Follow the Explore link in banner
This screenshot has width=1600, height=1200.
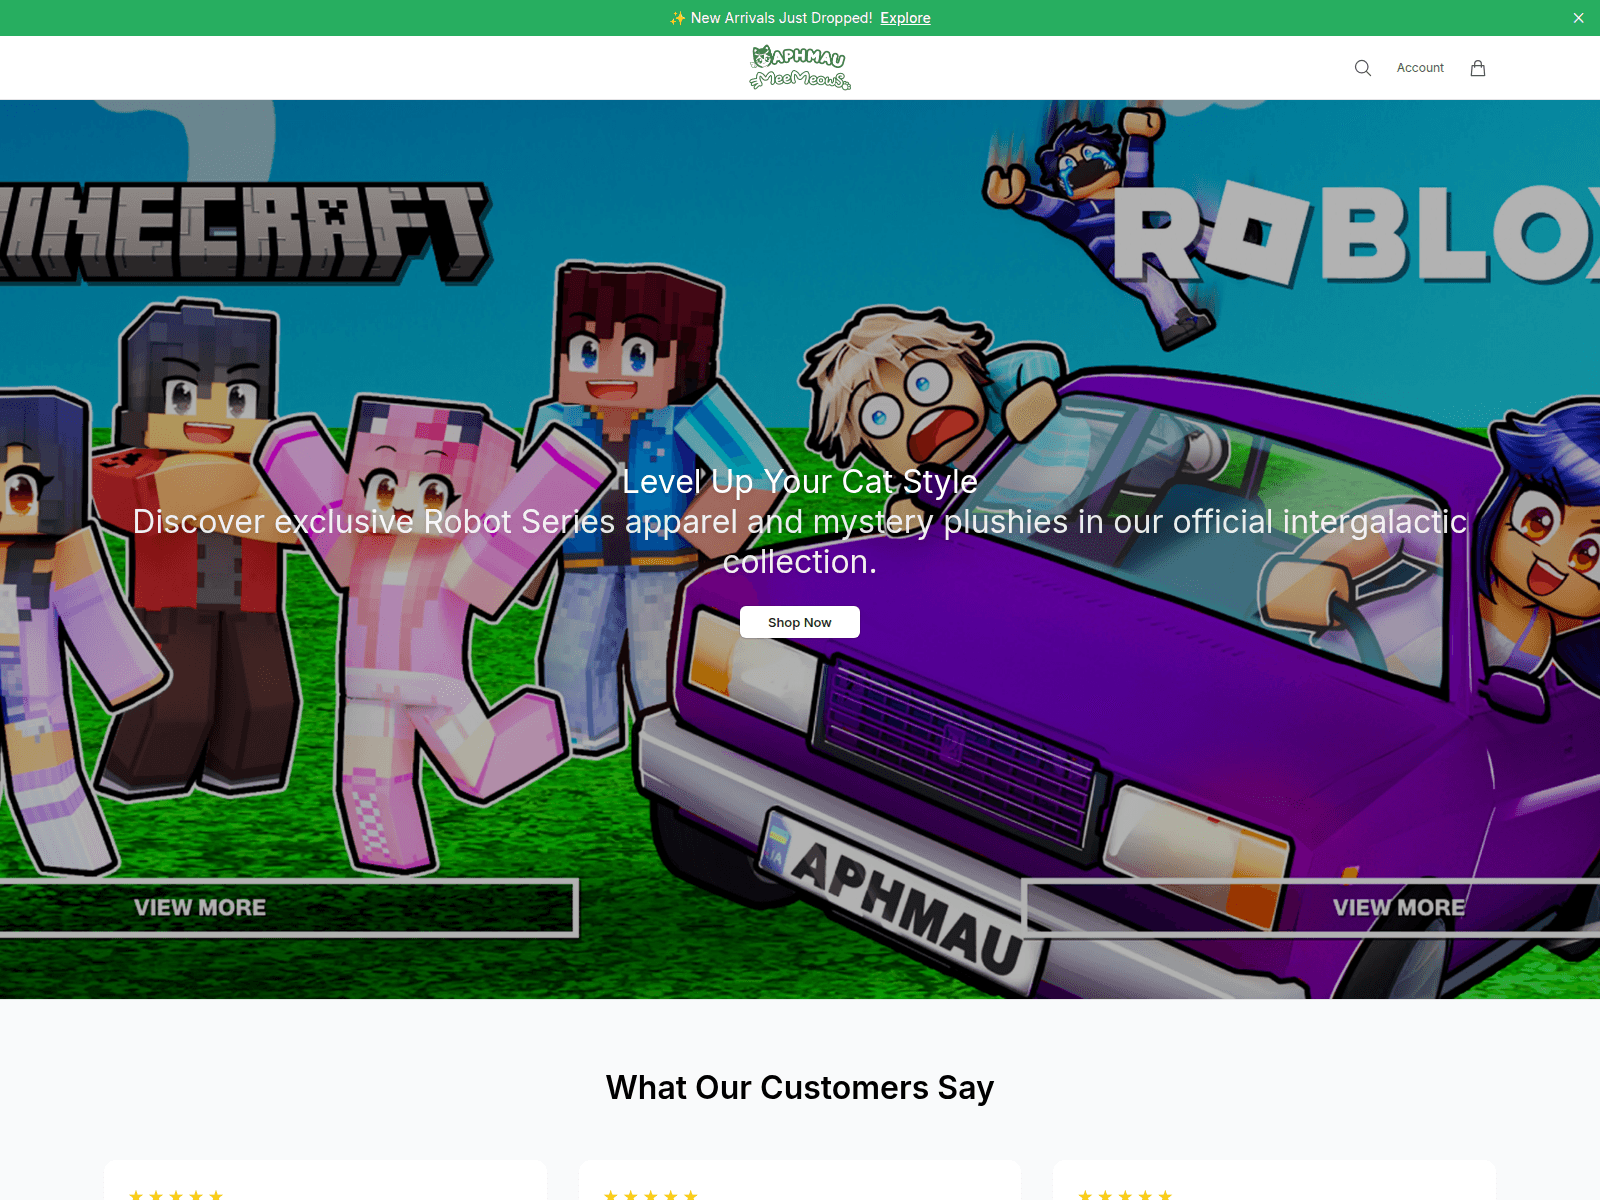pyautogui.click(x=905, y=18)
